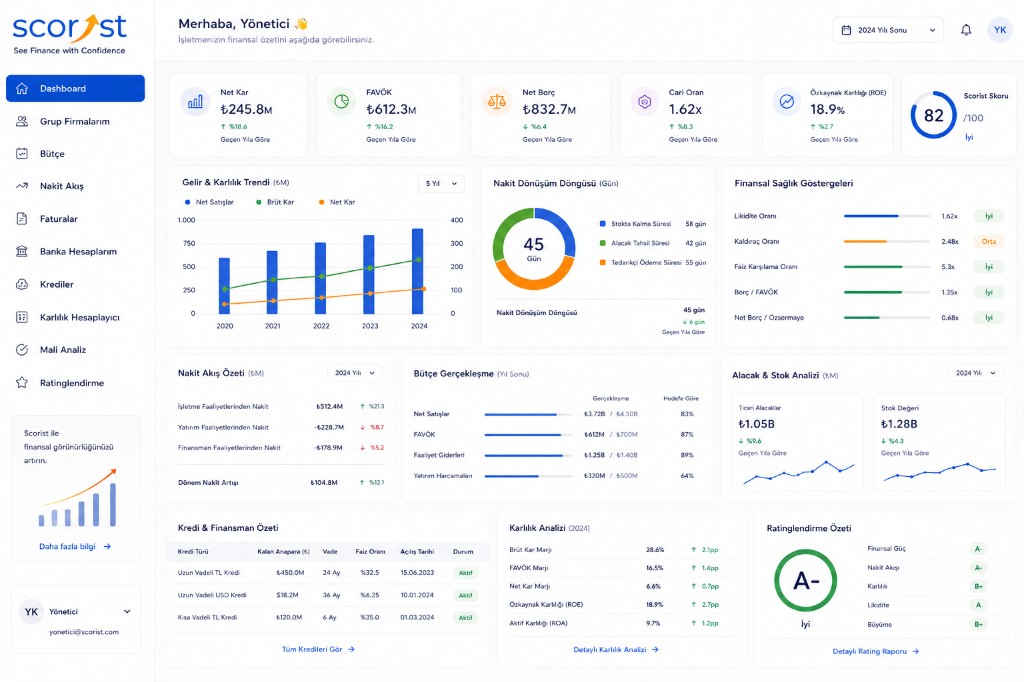Viewport: 1024px width, 682px height.
Task: Click the Scorist logo
Action: [69, 35]
